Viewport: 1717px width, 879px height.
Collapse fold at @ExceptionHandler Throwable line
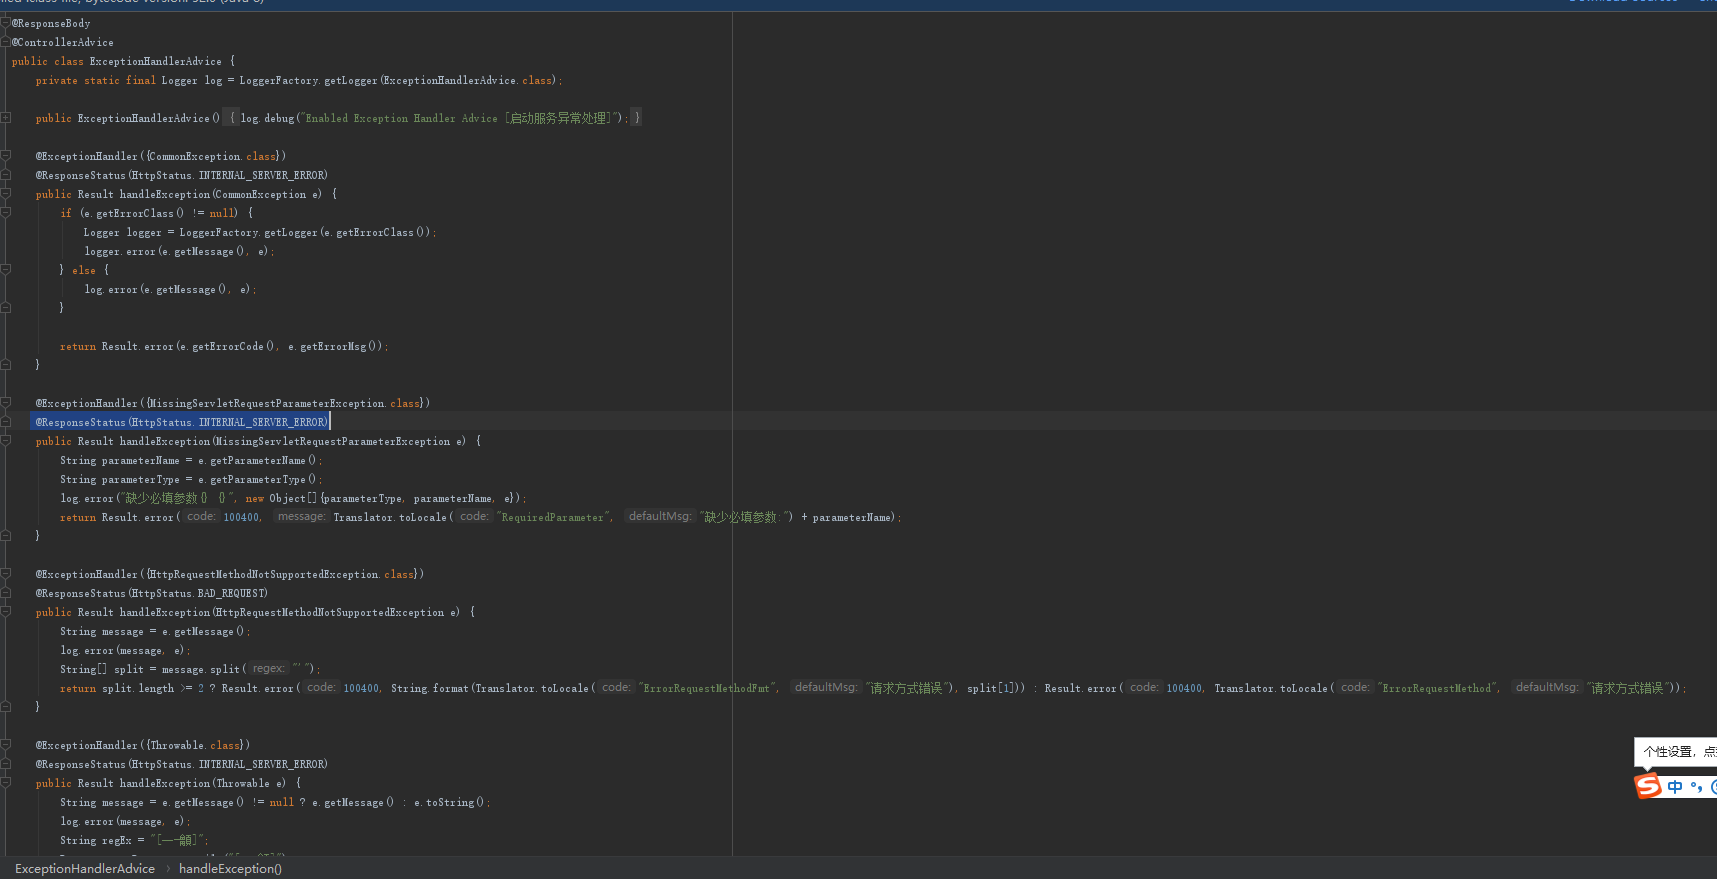tap(5, 745)
